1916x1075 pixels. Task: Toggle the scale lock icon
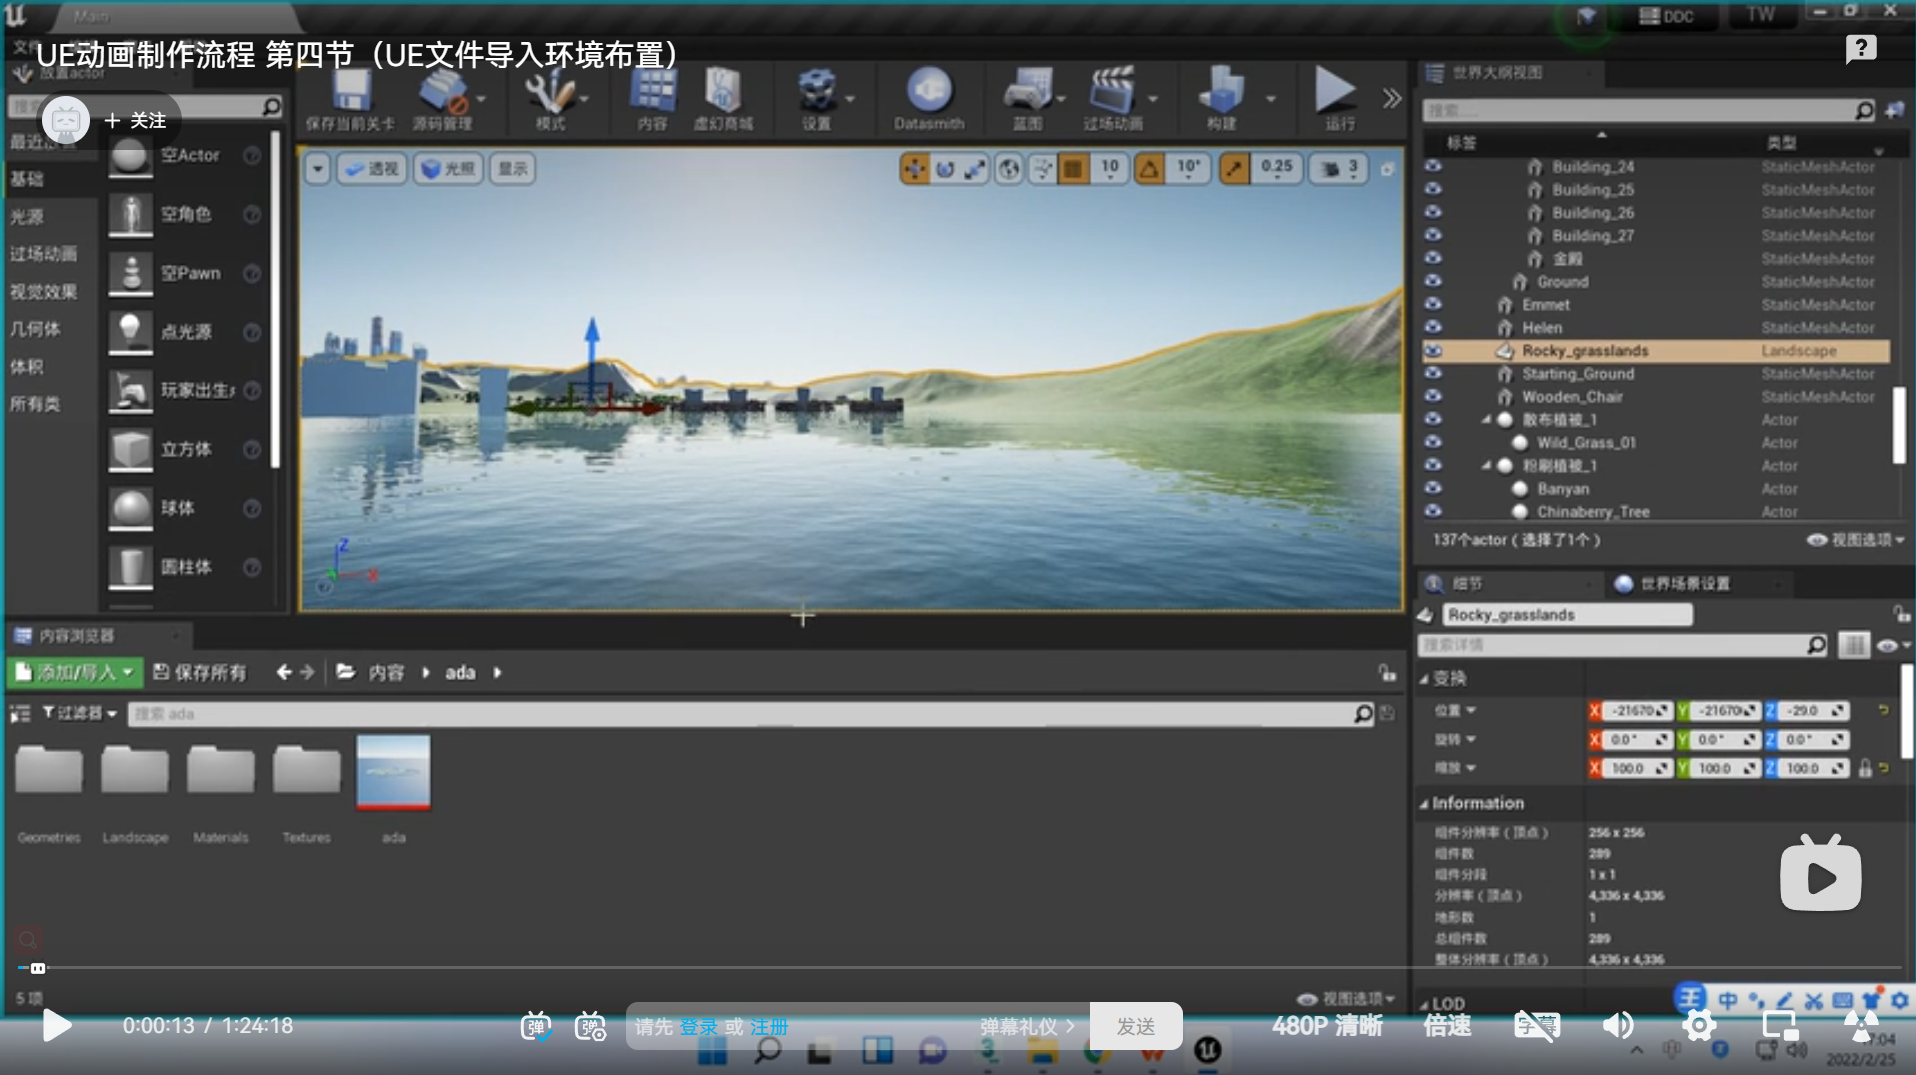1865,769
